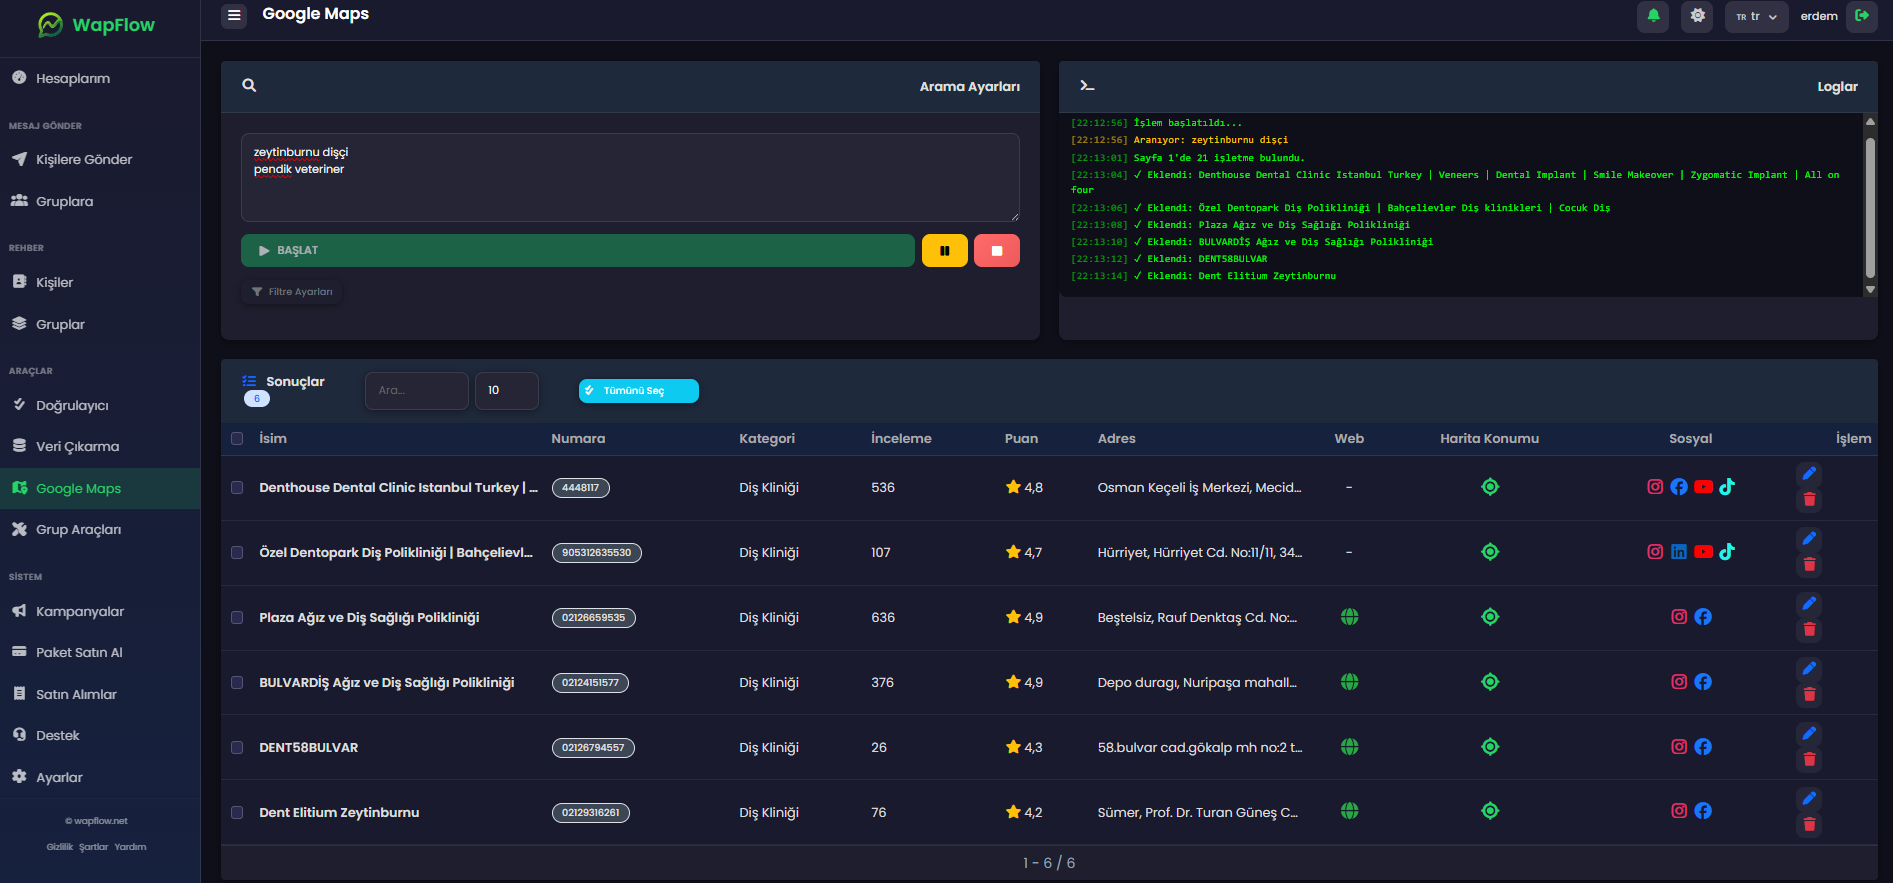Edit the BULVARDİŞ row
The width and height of the screenshot is (1893, 883).
pyautogui.click(x=1809, y=669)
